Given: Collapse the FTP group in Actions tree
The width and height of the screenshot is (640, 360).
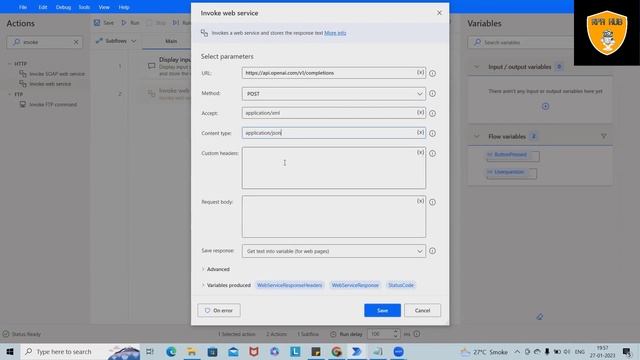Looking at the screenshot, I should point(10,94).
